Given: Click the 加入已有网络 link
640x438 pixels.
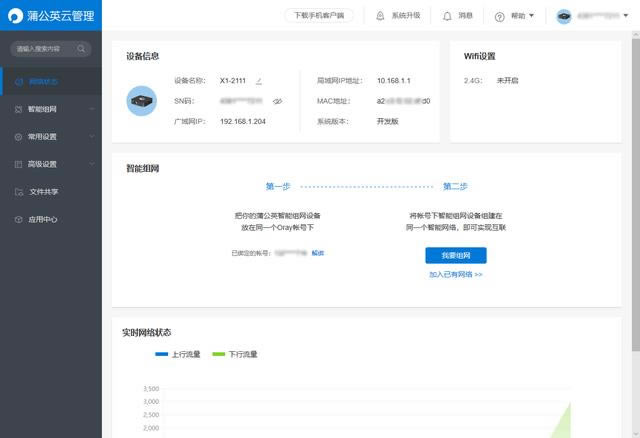Looking at the screenshot, I should click(x=456, y=274).
